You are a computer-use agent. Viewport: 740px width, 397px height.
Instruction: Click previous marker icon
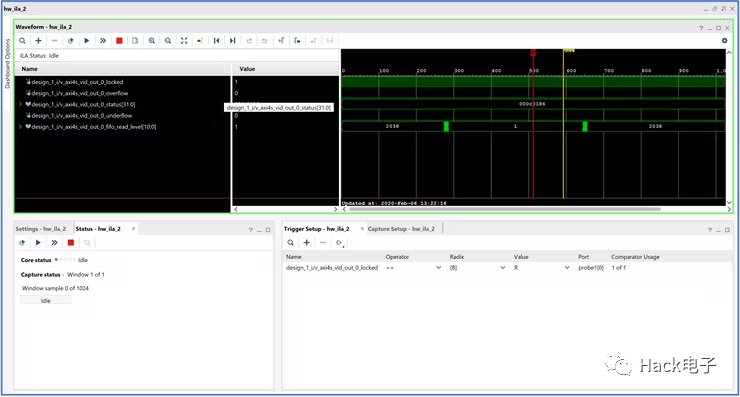(297, 41)
